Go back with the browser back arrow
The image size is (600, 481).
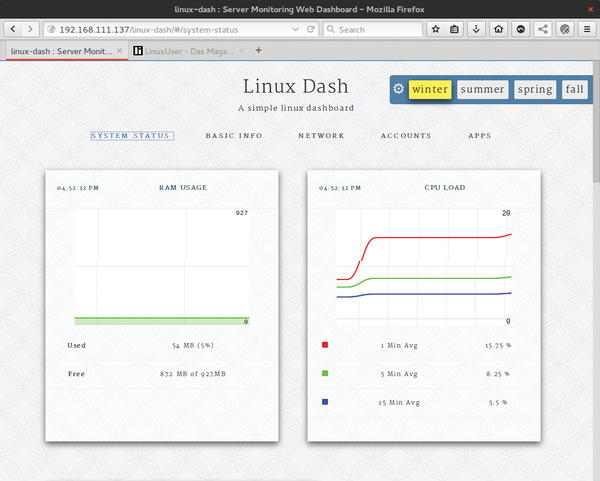pos(13,29)
